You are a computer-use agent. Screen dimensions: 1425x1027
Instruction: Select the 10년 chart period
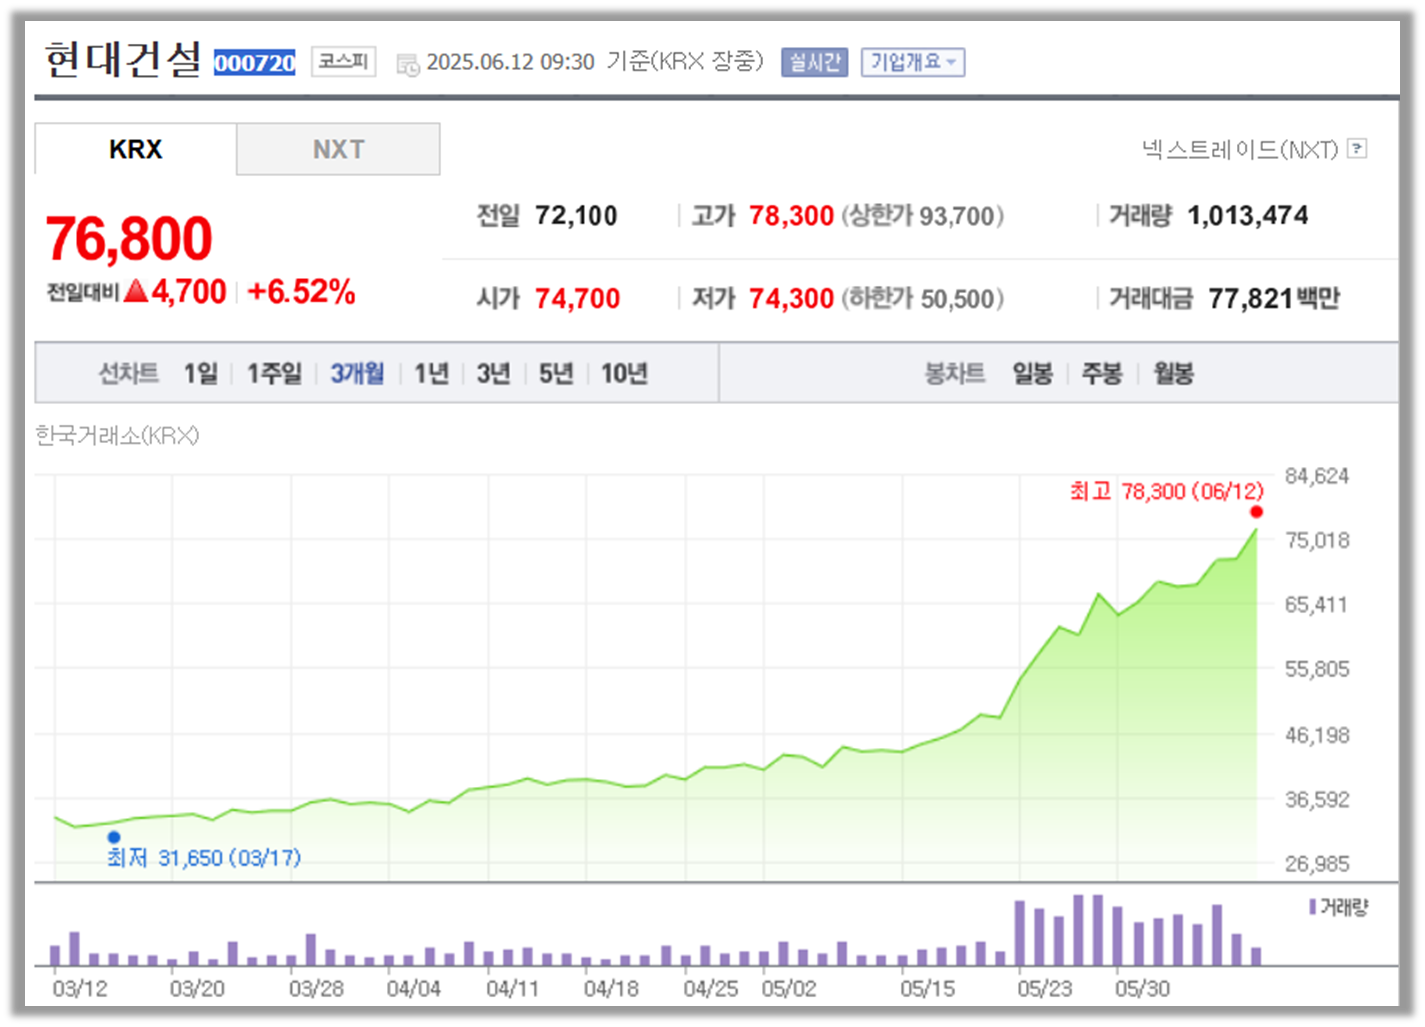(x=624, y=373)
